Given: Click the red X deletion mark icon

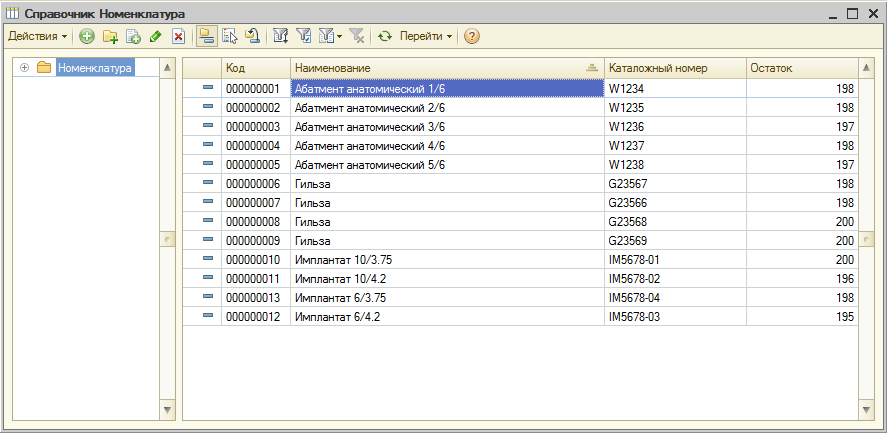Looking at the screenshot, I should point(178,36).
